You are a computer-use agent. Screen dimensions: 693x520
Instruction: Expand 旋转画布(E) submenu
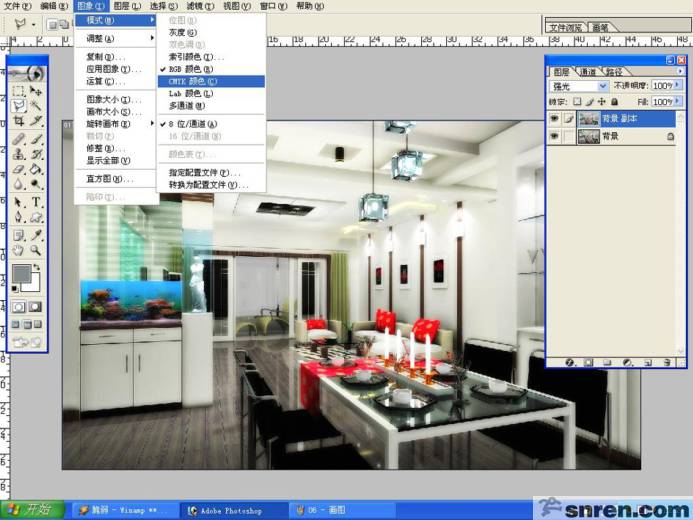pos(116,124)
